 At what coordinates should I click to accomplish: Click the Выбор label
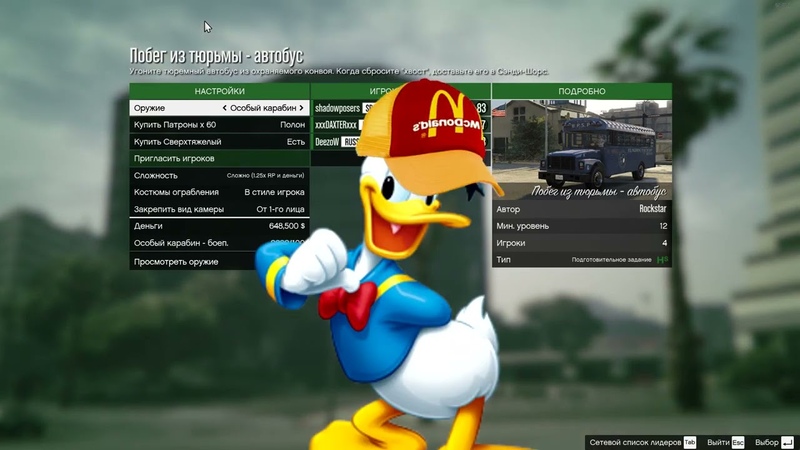[767, 442]
